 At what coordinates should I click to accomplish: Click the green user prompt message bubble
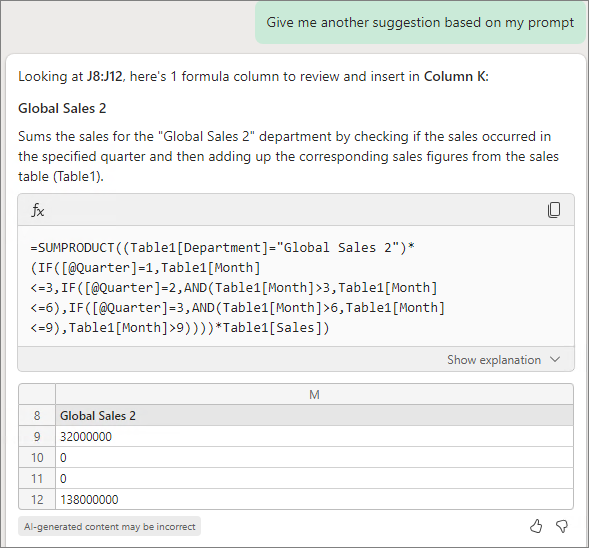click(420, 23)
